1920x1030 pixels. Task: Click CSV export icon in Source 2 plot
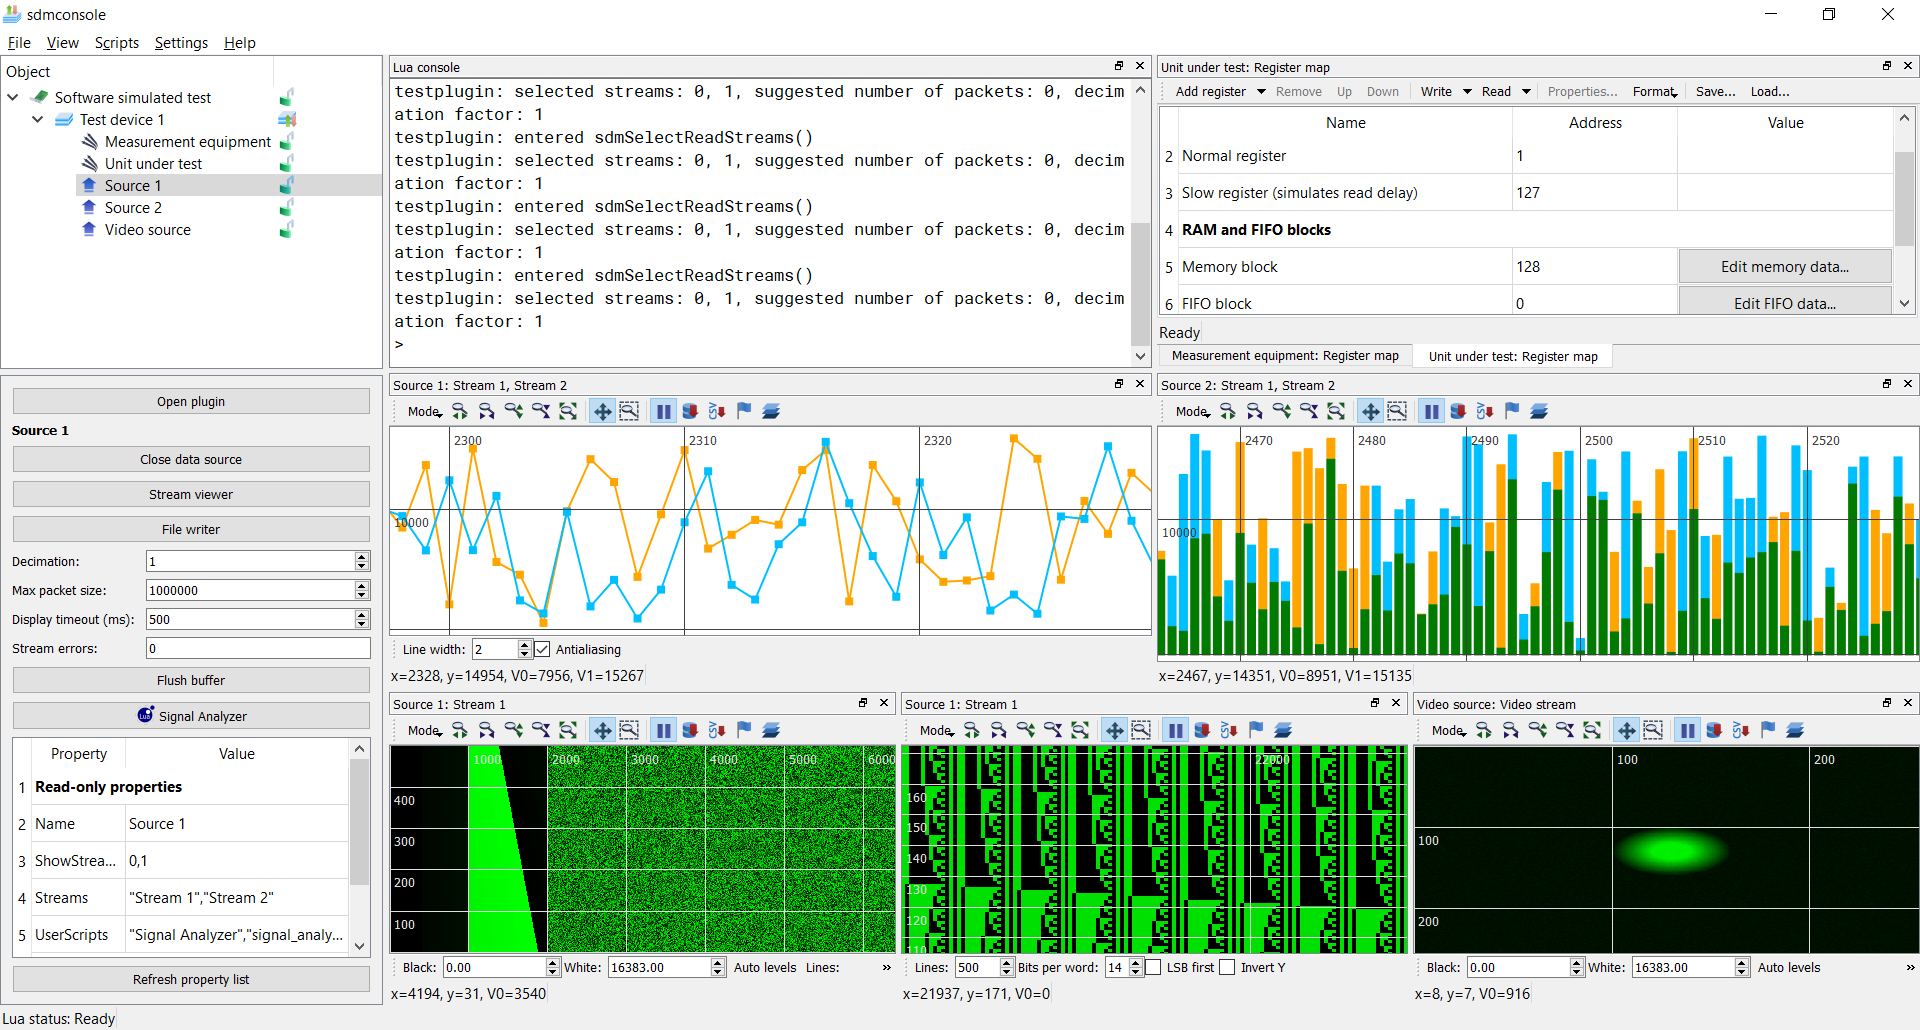coord(1485,411)
